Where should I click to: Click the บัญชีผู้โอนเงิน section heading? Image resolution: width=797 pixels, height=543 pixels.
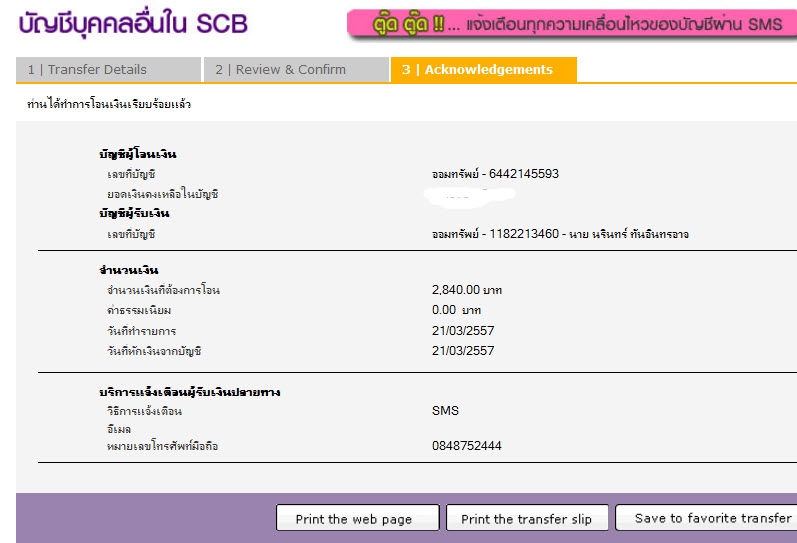coord(138,154)
